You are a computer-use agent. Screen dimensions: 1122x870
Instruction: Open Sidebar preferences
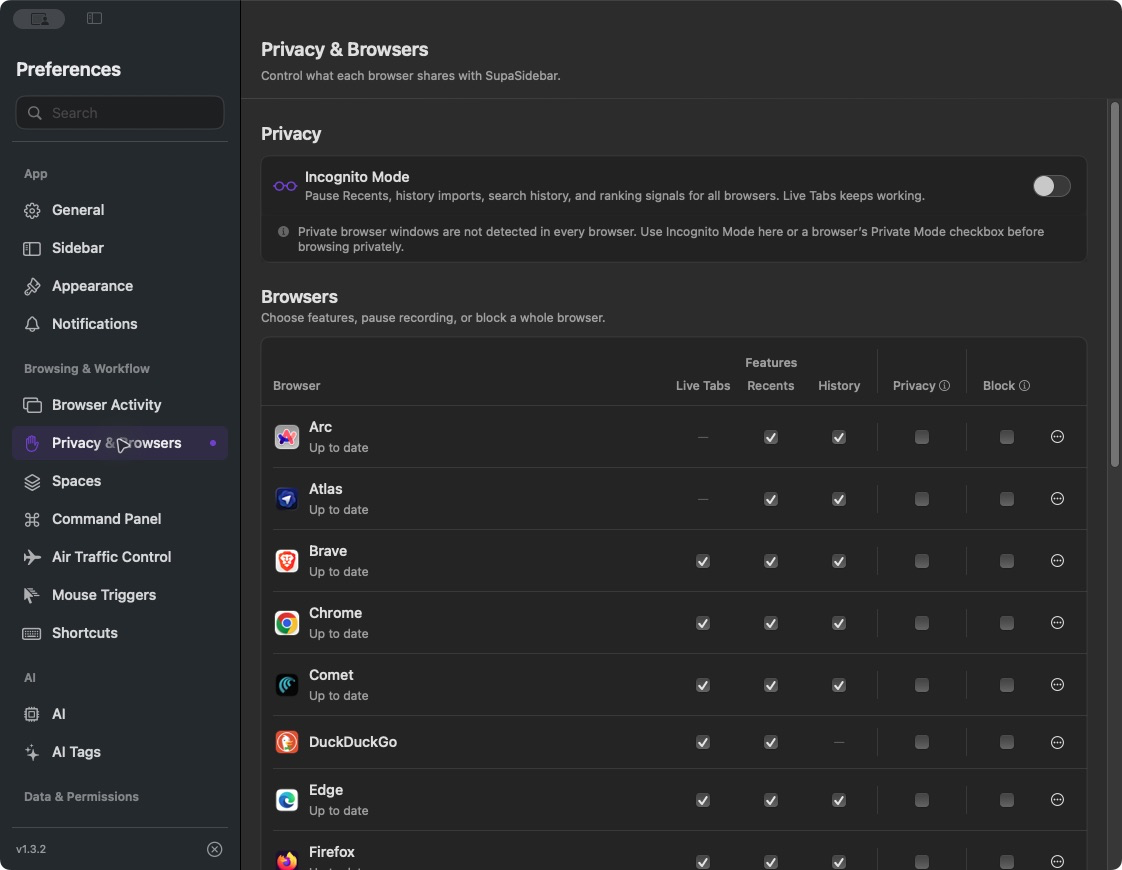tap(119, 248)
